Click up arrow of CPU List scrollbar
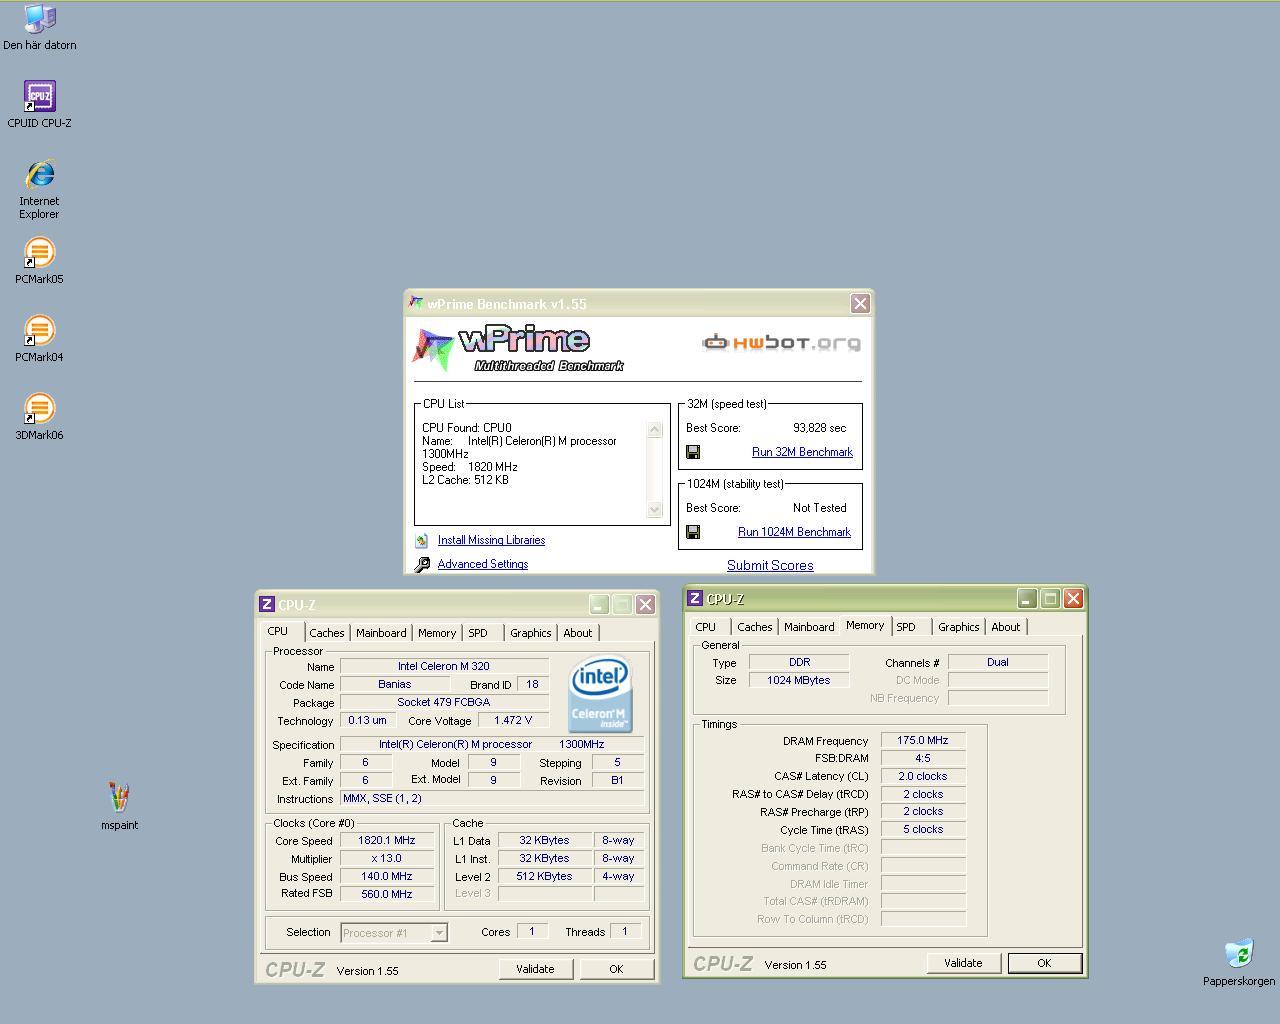1280x1024 pixels. pos(655,429)
